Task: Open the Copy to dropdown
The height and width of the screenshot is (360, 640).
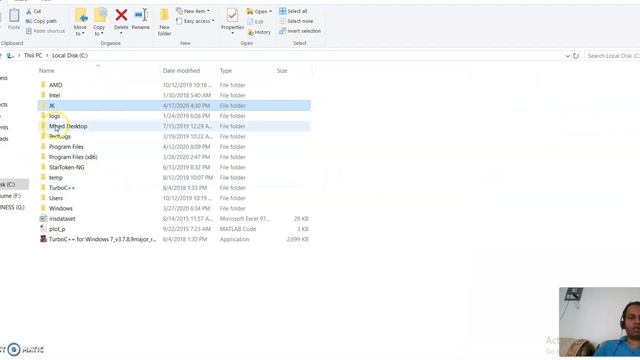Action: tap(99, 22)
